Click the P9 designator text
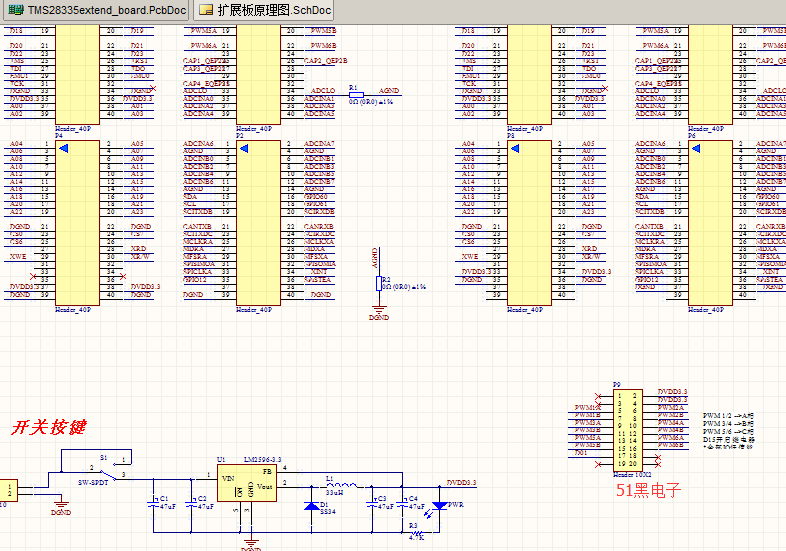786x551 pixels. (617, 385)
